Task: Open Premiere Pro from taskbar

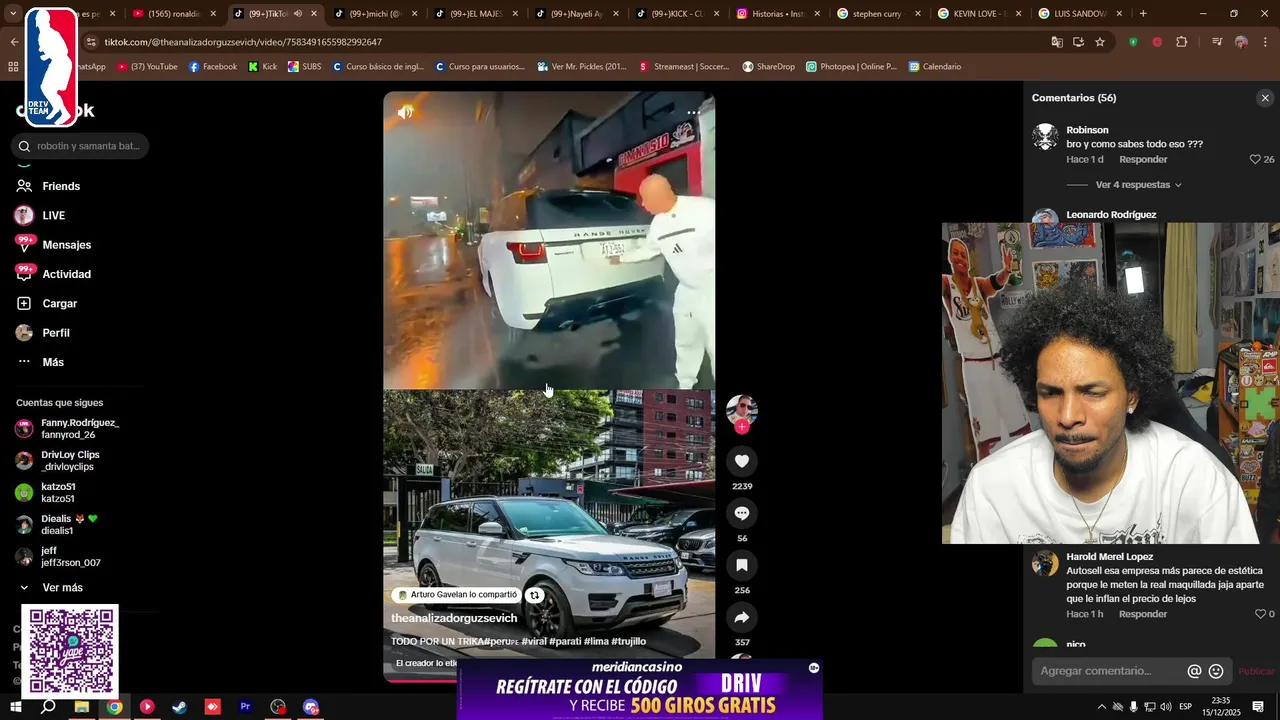Action: click(x=245, y=707)
